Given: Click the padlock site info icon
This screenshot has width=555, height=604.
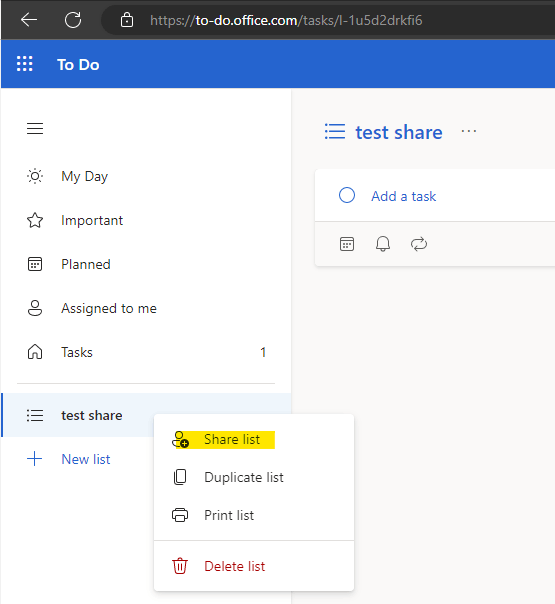Looking at the screenshot, I should pos(127,20).
